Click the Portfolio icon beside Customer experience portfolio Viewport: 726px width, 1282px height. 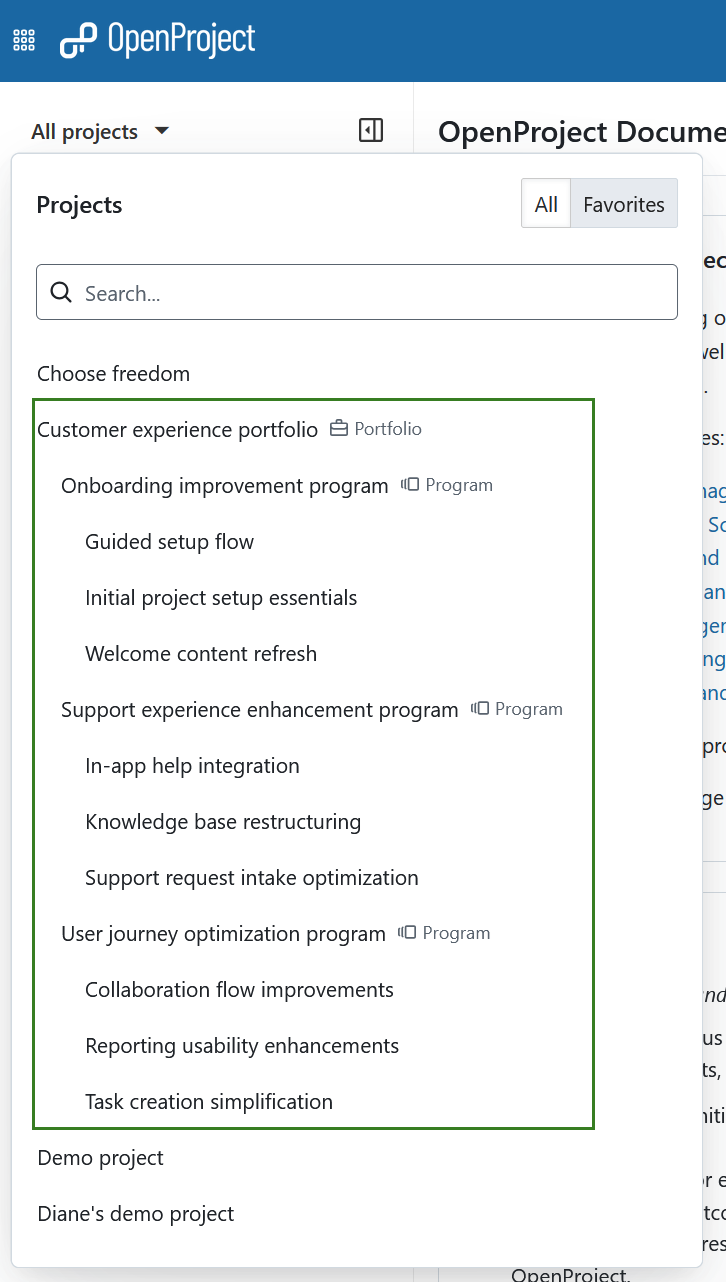338,428
